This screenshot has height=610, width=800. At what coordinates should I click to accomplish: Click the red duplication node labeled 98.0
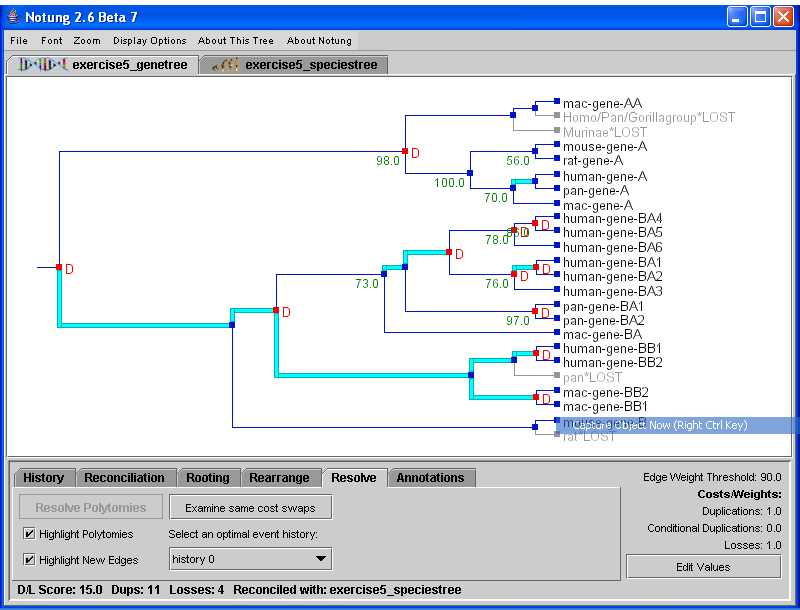point(405,151)
